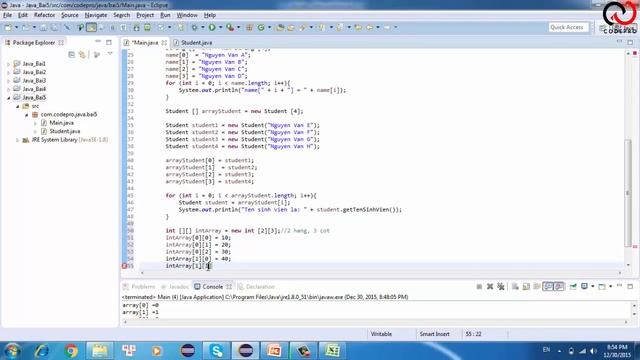Click the Back navigation arrow icon

(369, 27)
